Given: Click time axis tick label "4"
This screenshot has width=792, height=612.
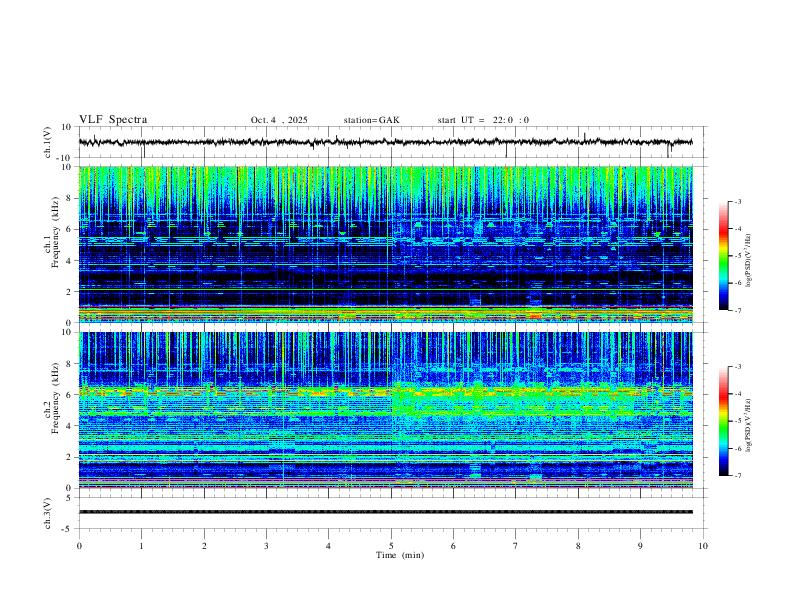Looking at the screenshot, I should [x=329, y=546].
